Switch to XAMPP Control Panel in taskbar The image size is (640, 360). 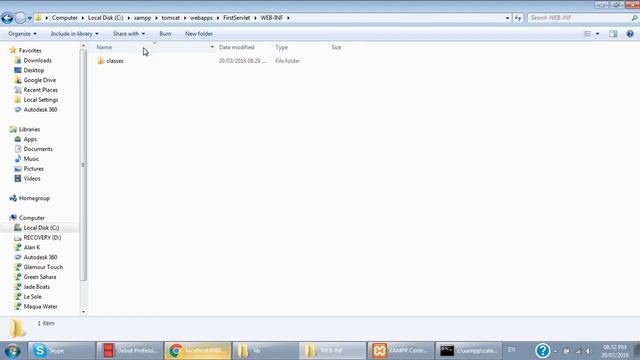coord(400,351)
